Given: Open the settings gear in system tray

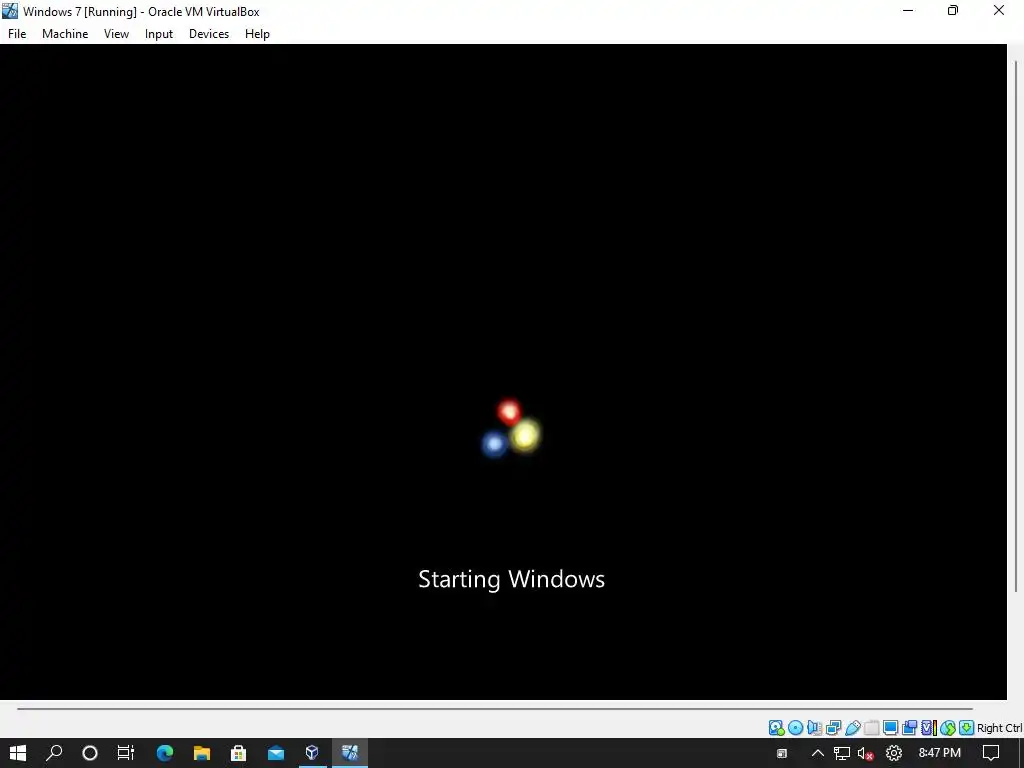Looking at the screenshot, I should coord(893,753).
